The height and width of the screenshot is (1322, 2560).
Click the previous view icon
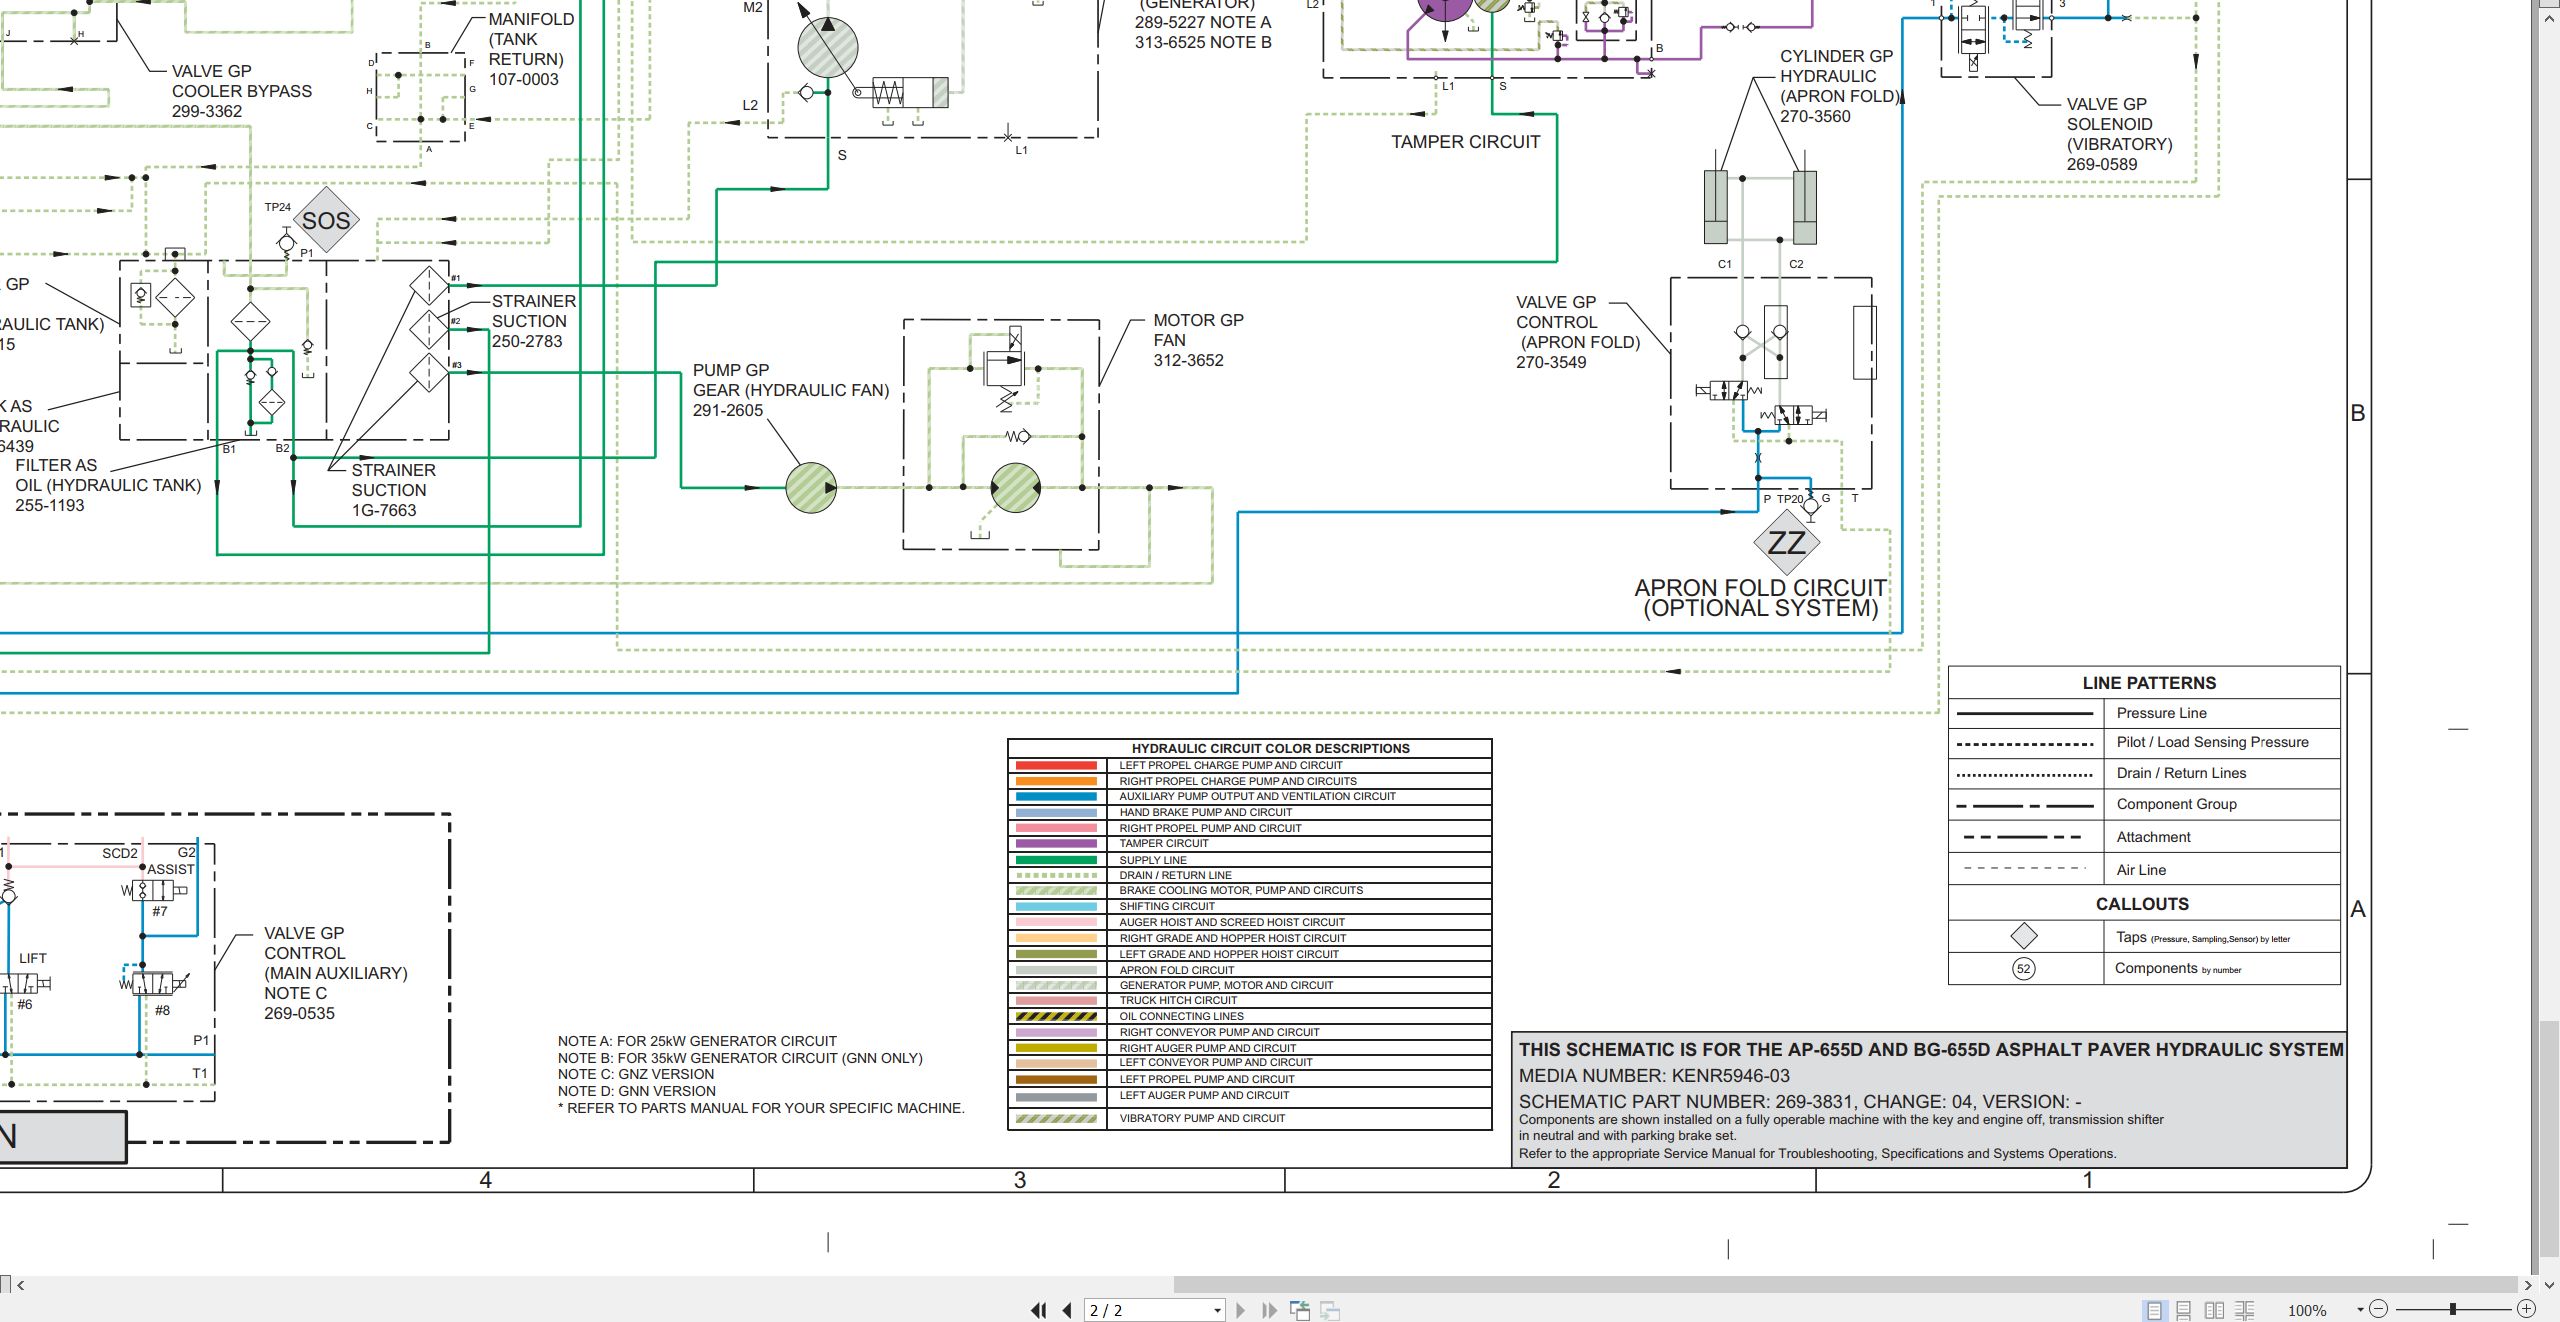[1300, 1310]
